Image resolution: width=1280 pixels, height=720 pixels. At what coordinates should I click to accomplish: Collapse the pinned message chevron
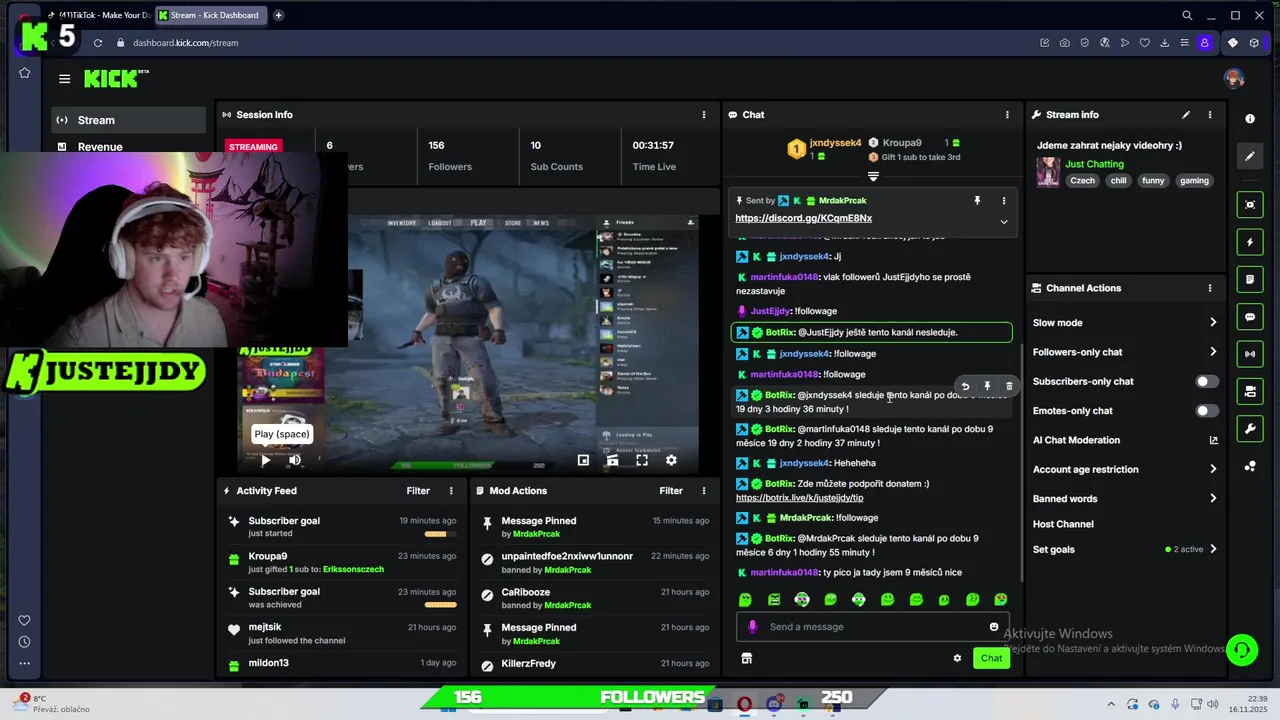1004,222
